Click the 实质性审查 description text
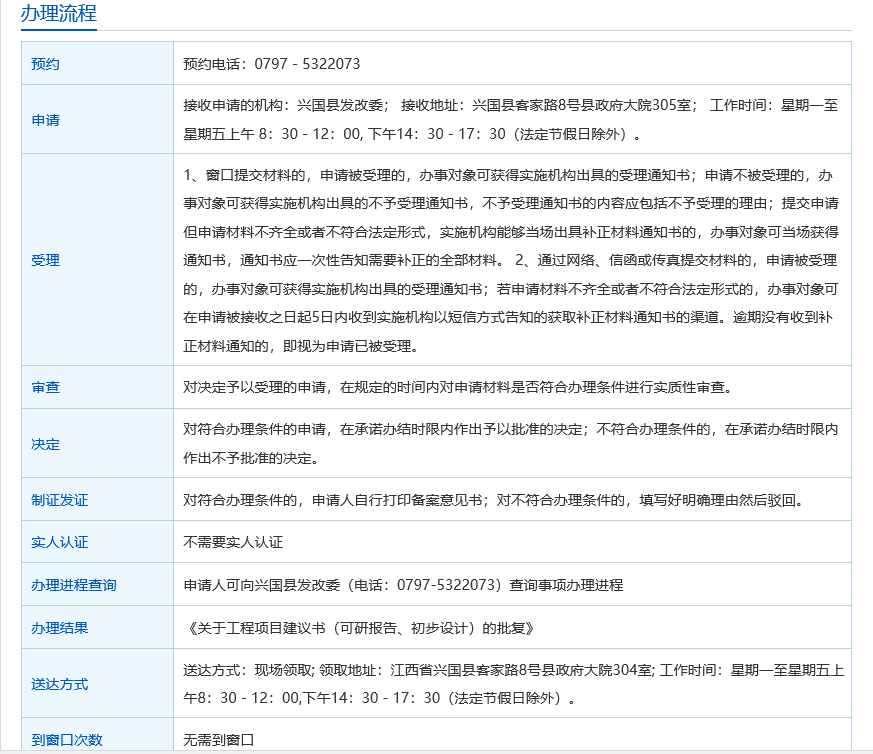This screenshot has width=873, height=754. (463, 387)
